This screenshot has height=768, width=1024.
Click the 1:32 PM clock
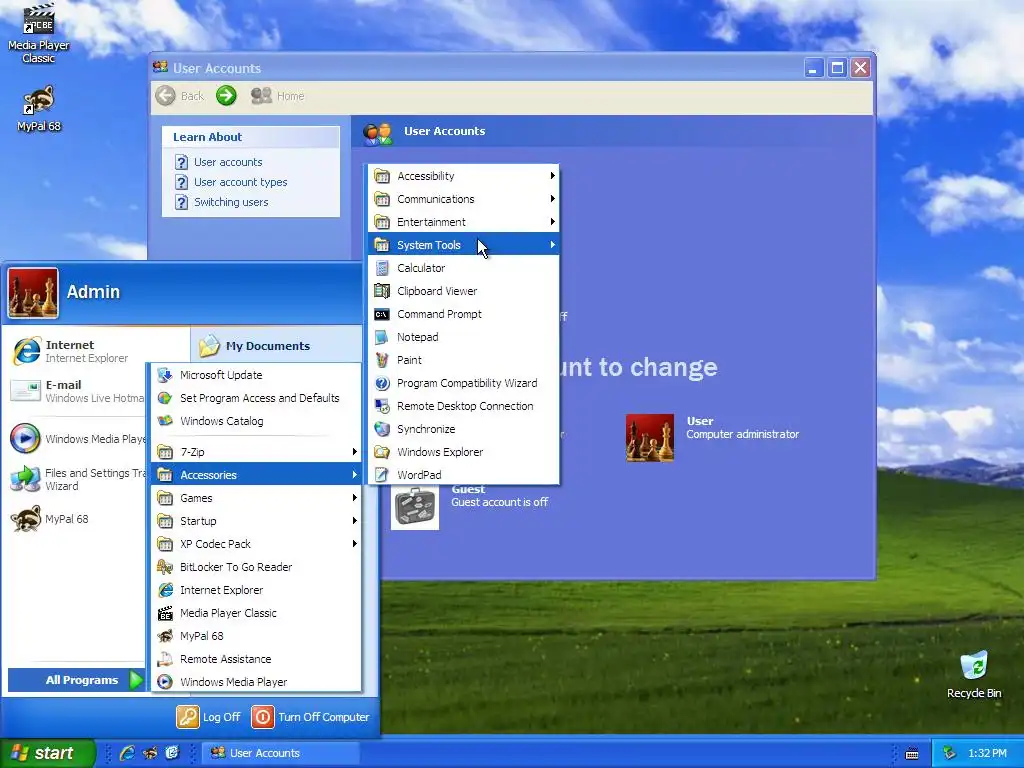point(987,753)
